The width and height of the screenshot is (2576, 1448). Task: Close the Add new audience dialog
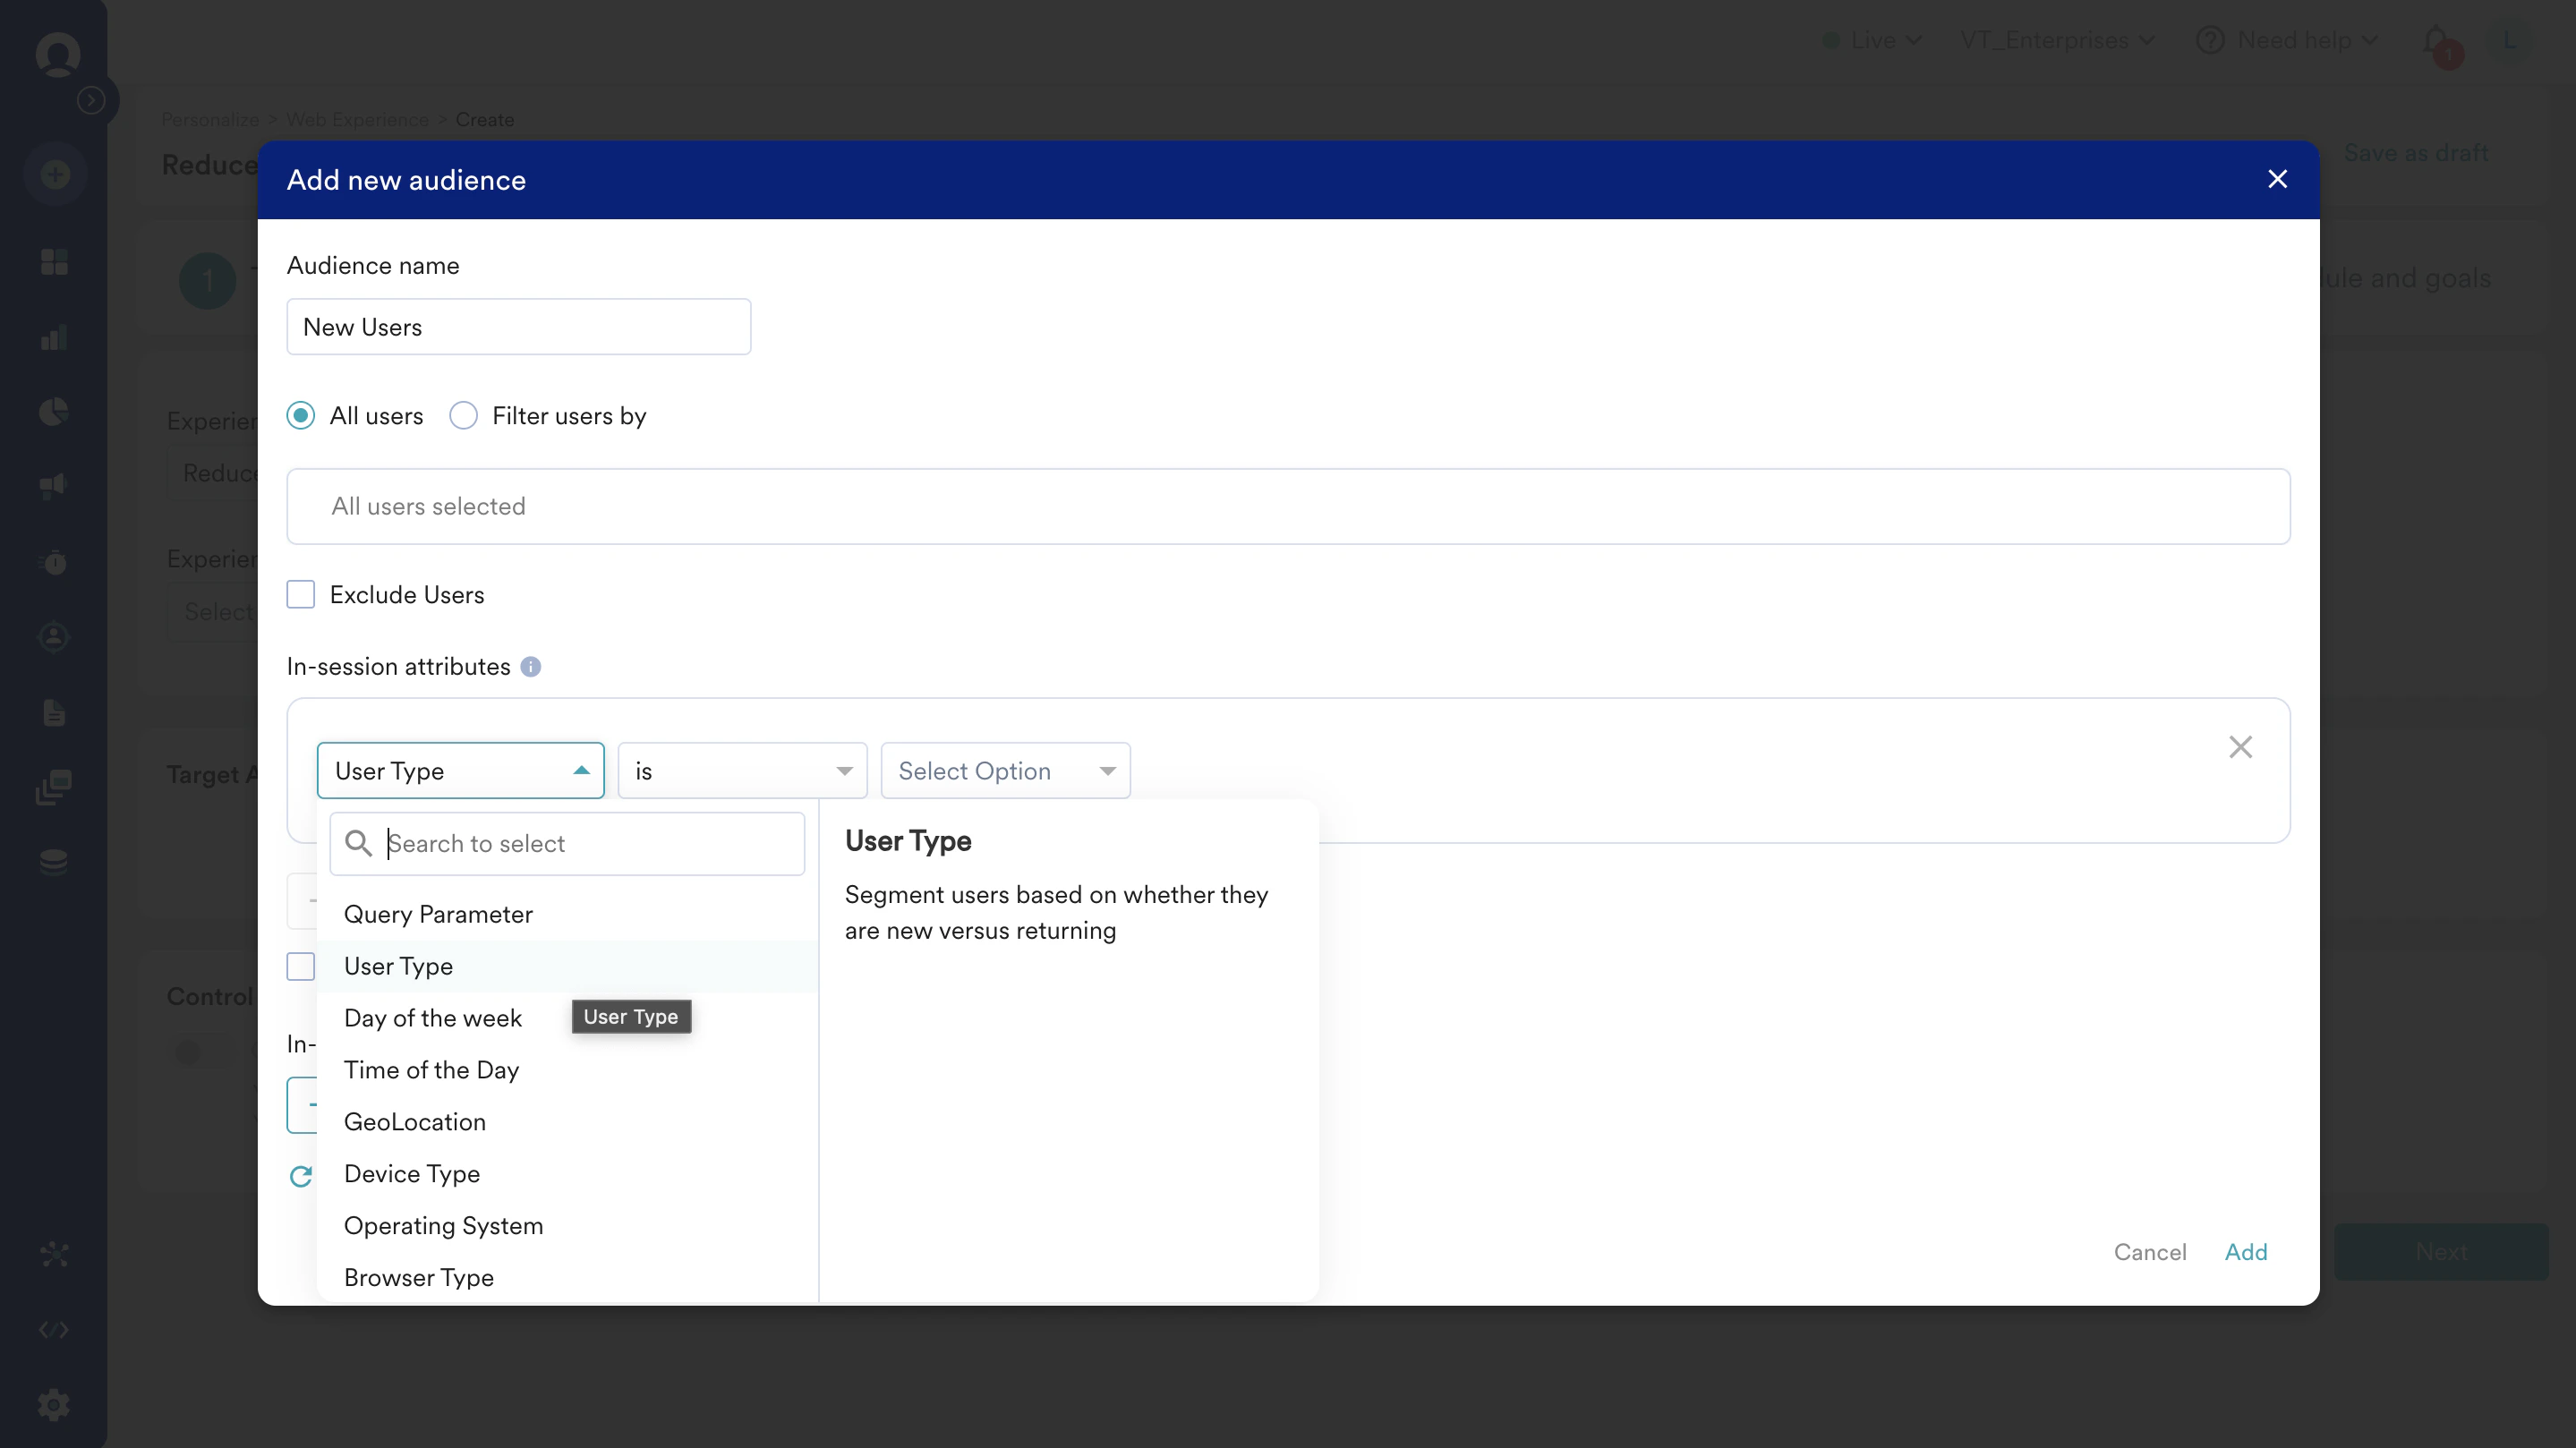(2277, 179)
